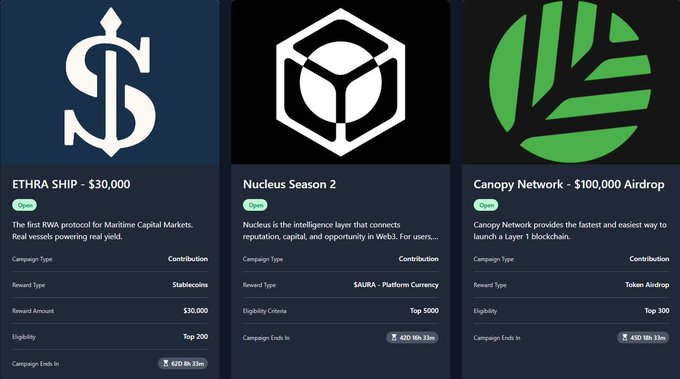Click the Top 300 eligibility value
The image size is (680, 379).
(657, 311)
